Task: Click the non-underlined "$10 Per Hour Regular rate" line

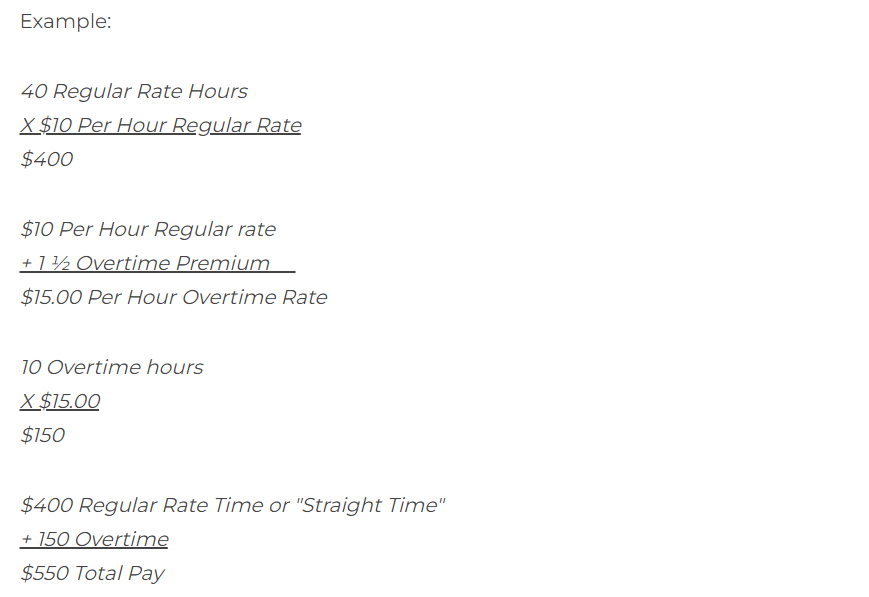Action: [147, 229]
